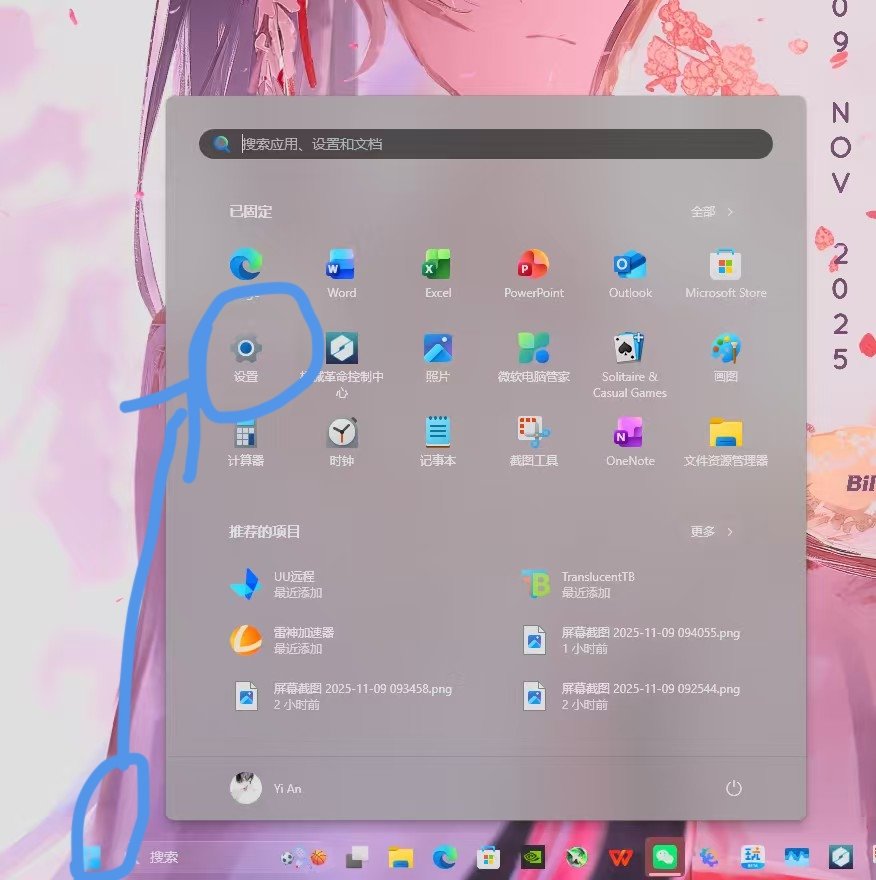
Task: Open PowerPoint in the pinned grid
Action: (x=534, y=264)
